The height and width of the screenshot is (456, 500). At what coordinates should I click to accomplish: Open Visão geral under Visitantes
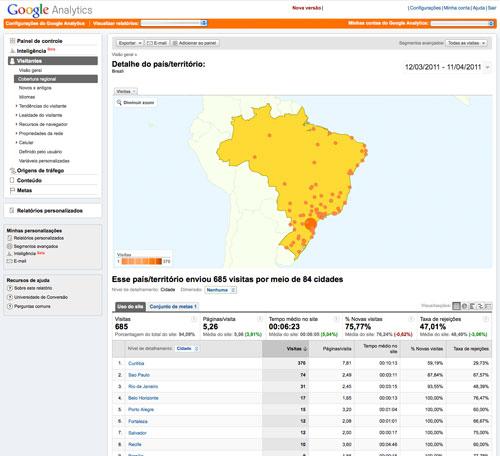(x=30, y=70)
